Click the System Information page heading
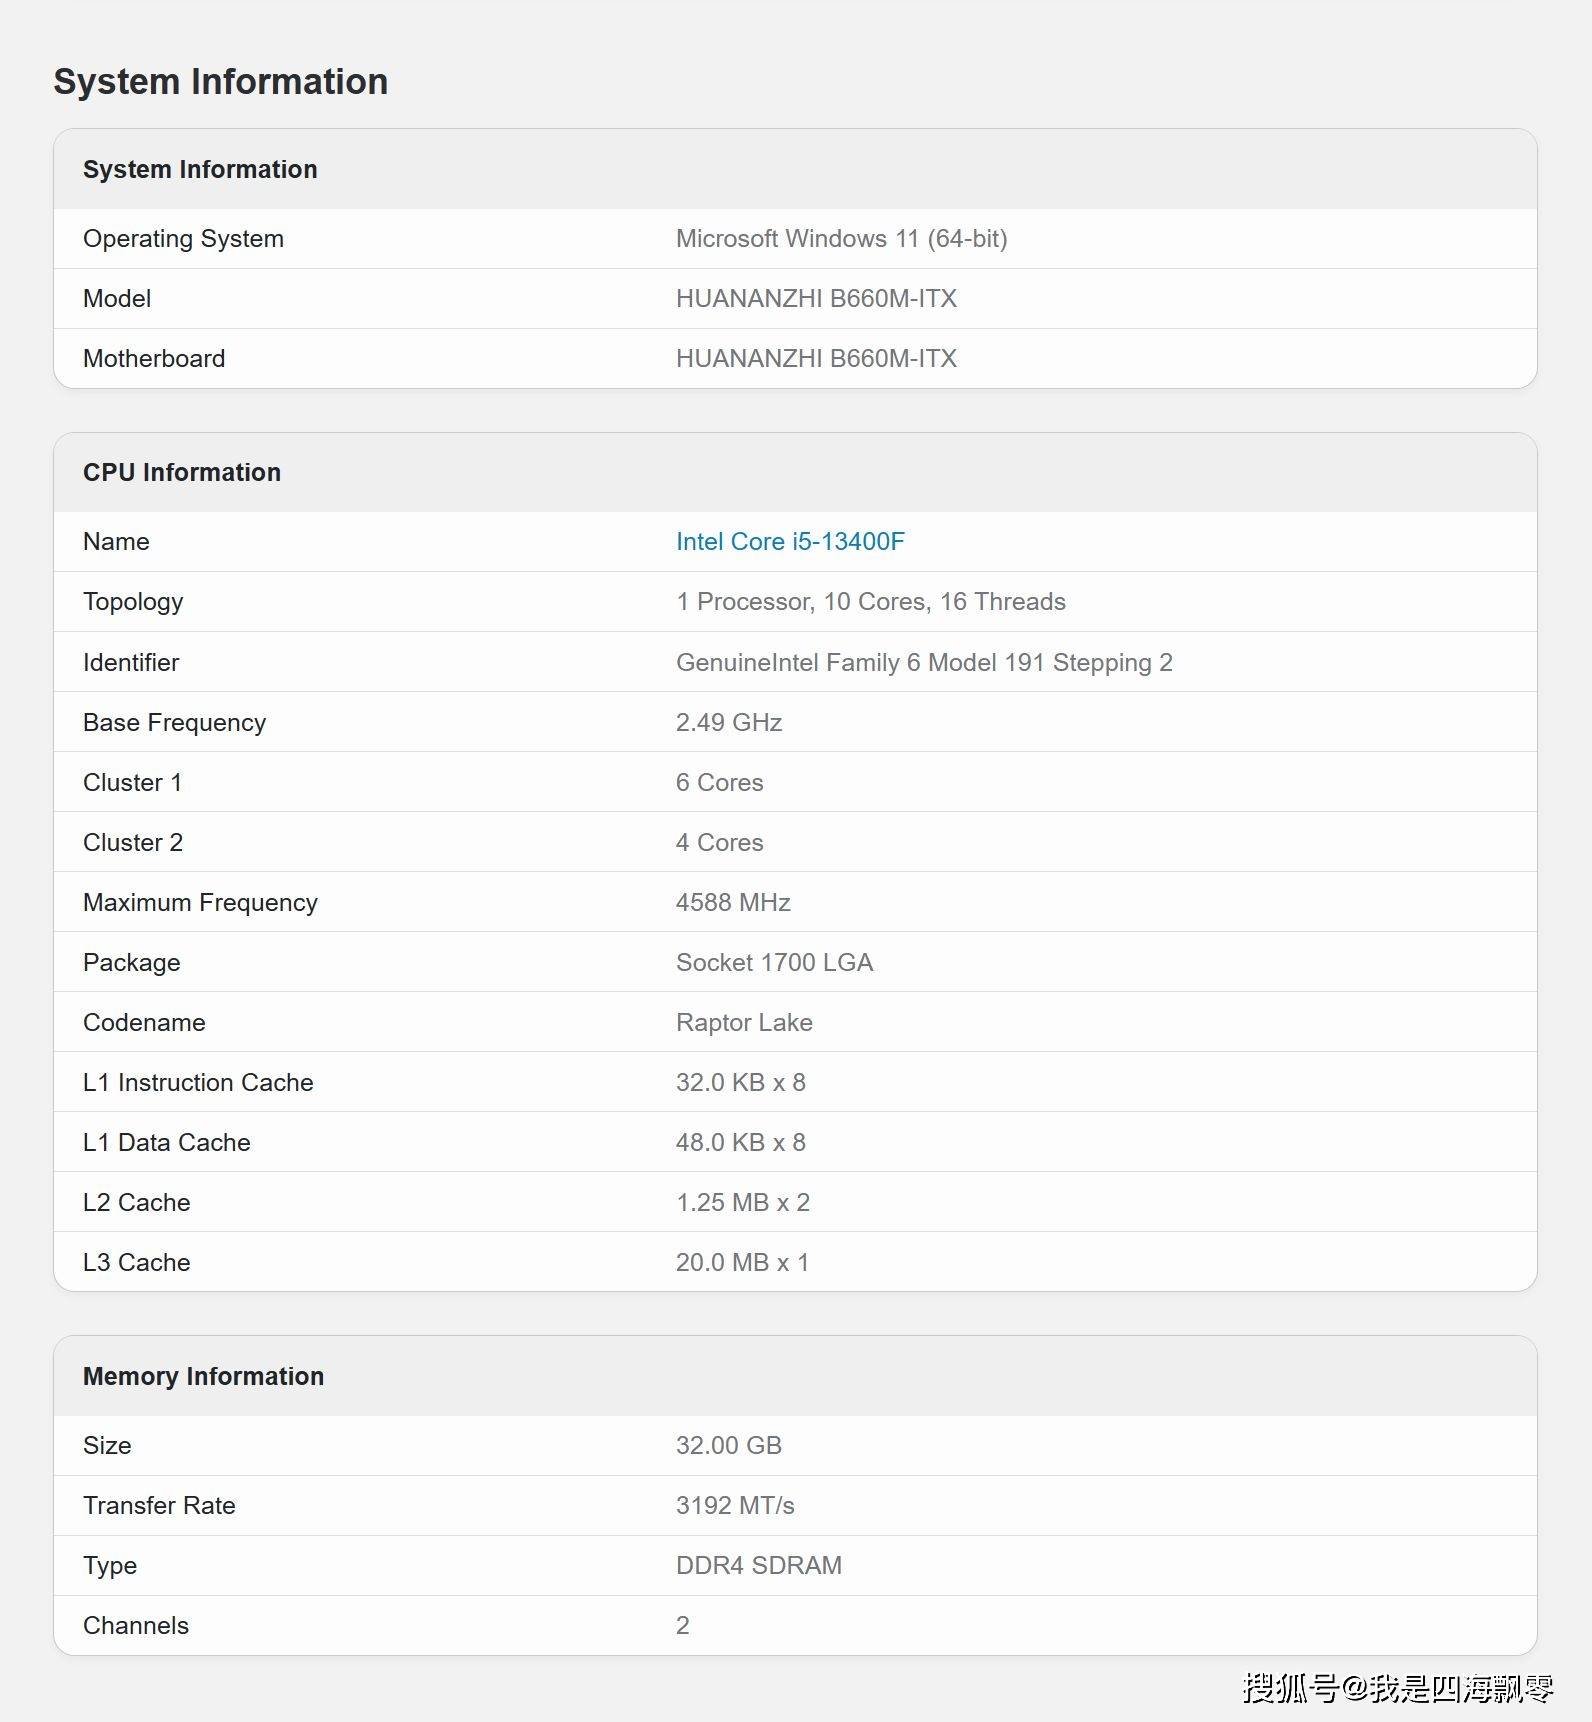Screen dimensions: 1592x1722 point(220,82)
